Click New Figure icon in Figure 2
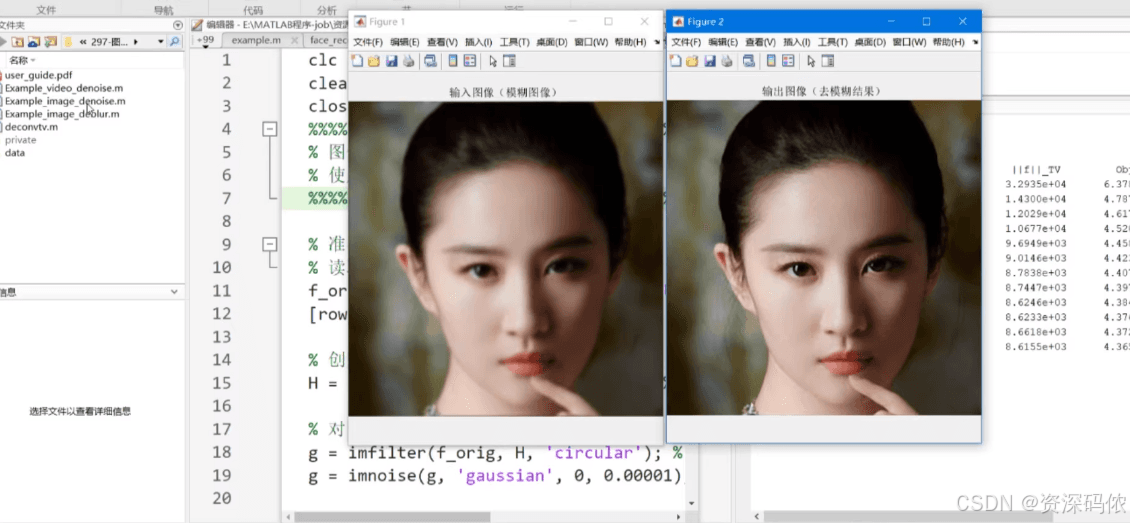The width and height of the screenshot is (1130, 523). tap(676, 61)
